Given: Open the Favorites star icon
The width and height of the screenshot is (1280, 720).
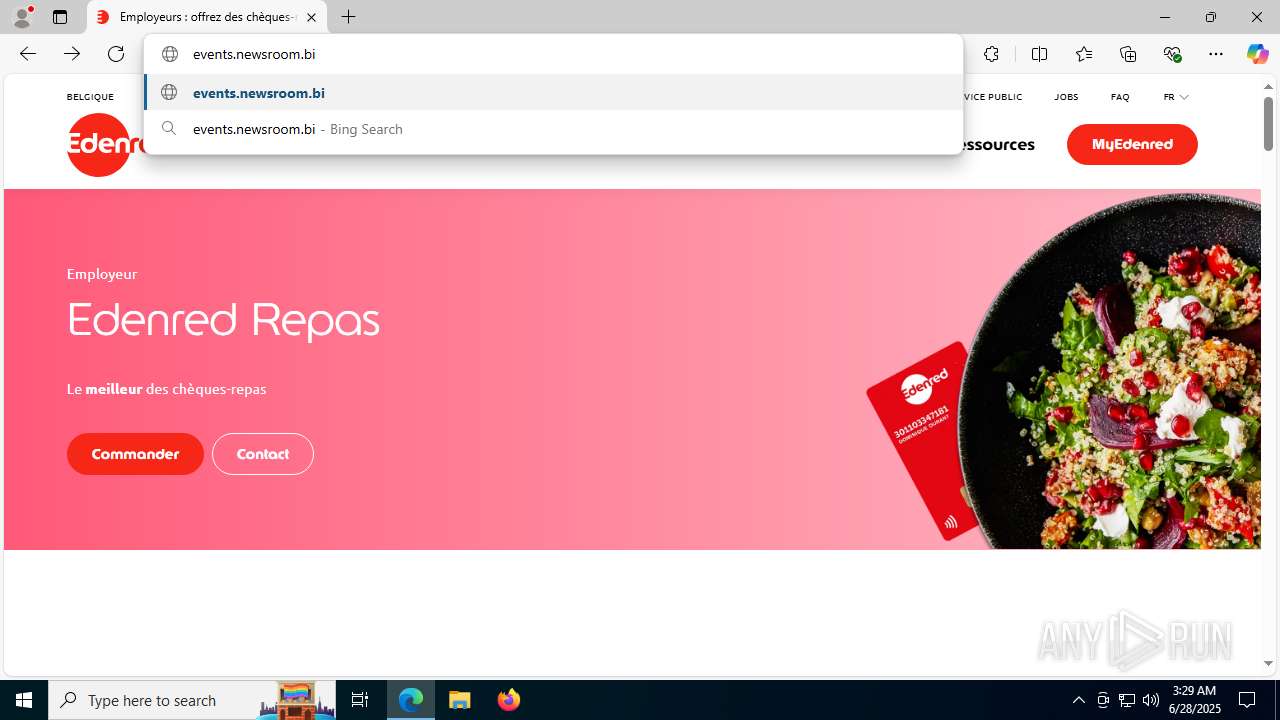Looking at the screenshot, I should tap(1084, 54).
